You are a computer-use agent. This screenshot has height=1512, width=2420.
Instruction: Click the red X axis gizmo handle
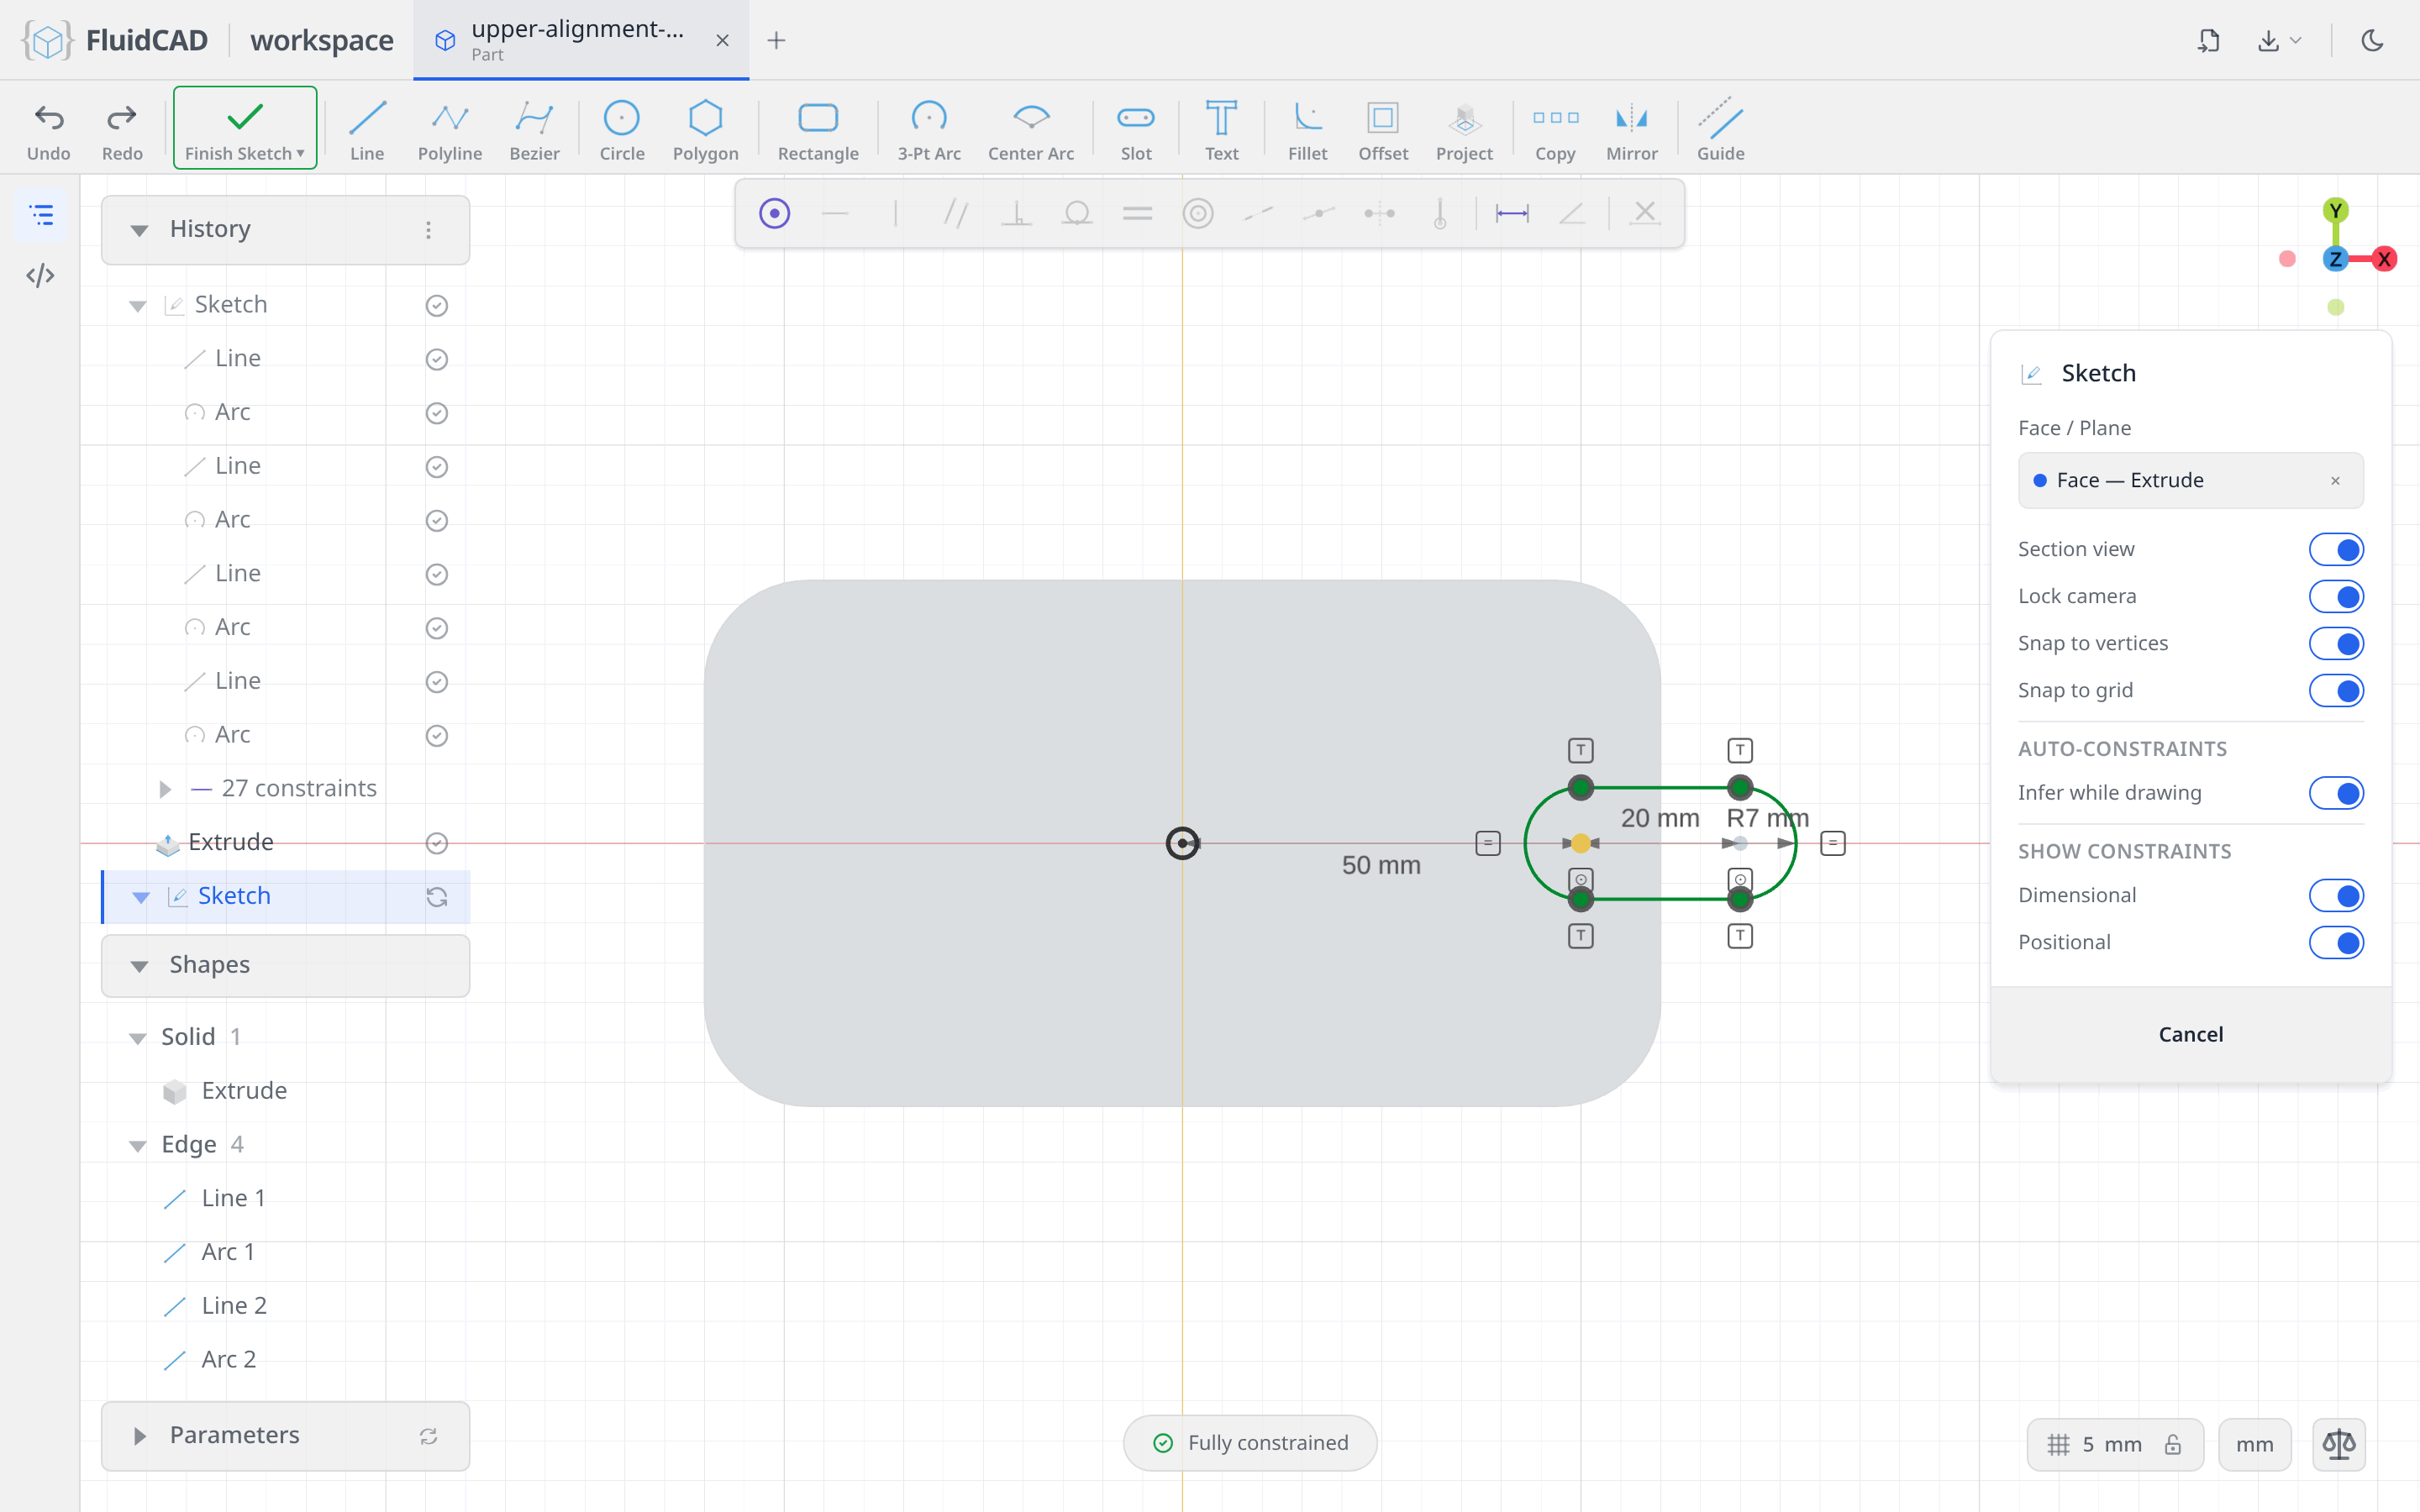tap(2384, 259)
